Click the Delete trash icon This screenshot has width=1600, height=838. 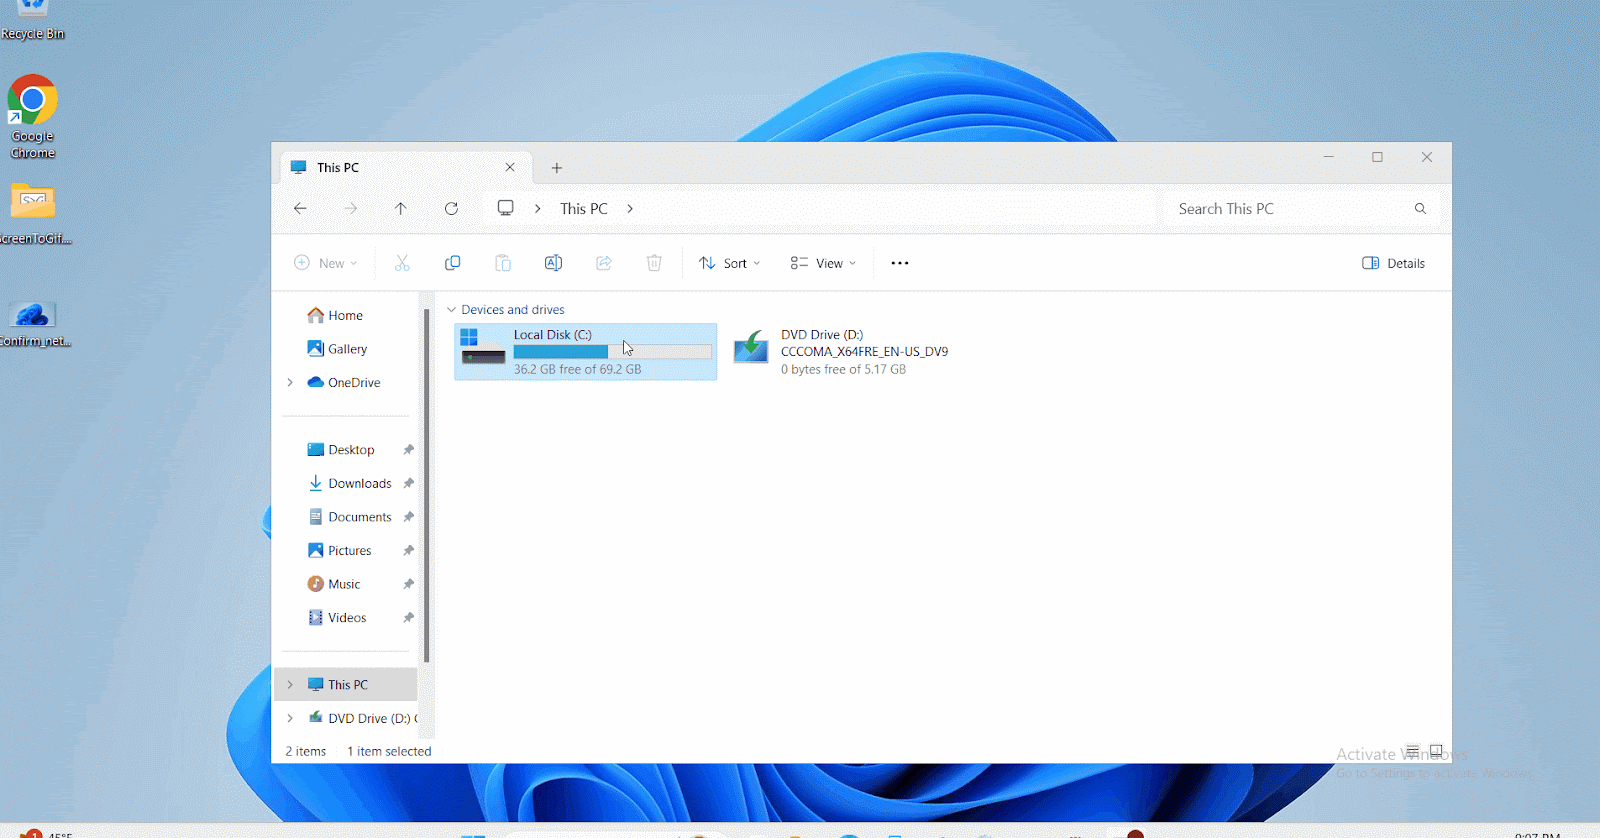[654, 263]
